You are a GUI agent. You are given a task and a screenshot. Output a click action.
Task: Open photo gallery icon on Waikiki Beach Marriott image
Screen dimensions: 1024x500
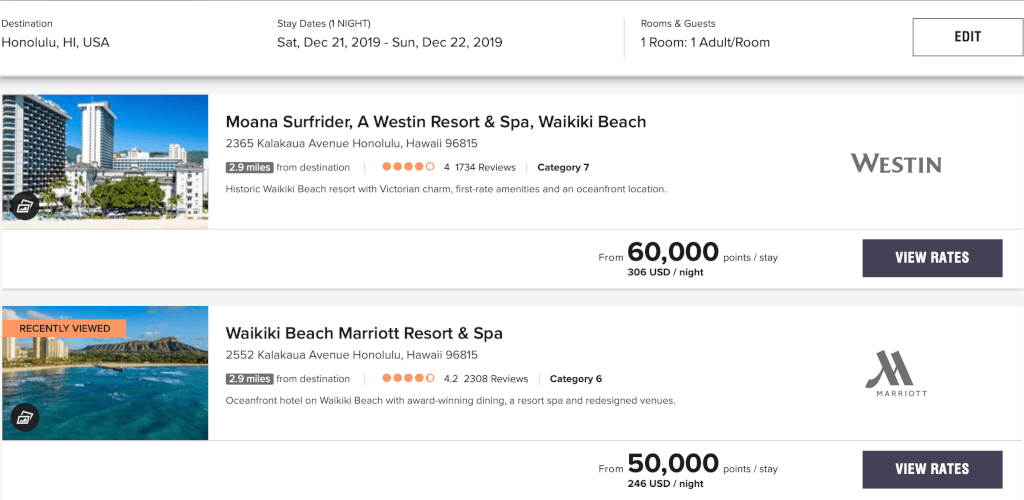[x=25, y=417]
